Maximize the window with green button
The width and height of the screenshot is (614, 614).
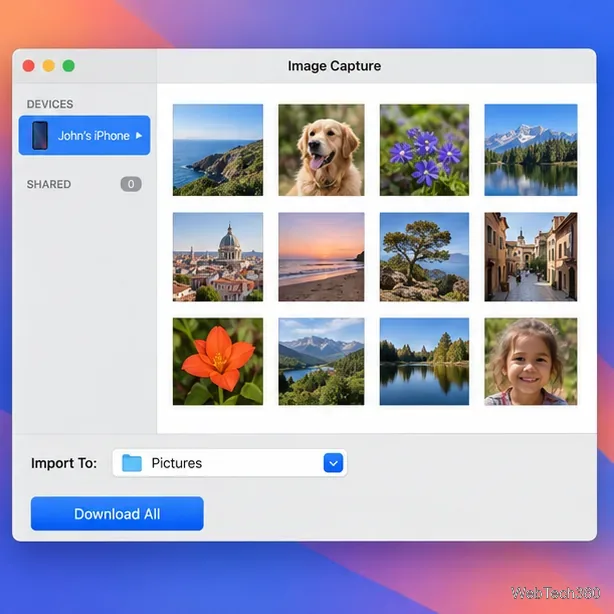[x=69, y=66]
